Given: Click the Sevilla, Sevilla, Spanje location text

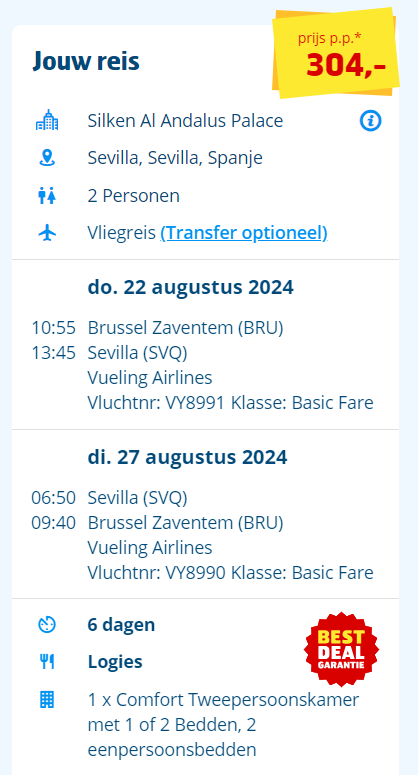Looking at the screenshot, I should [175, 158].
